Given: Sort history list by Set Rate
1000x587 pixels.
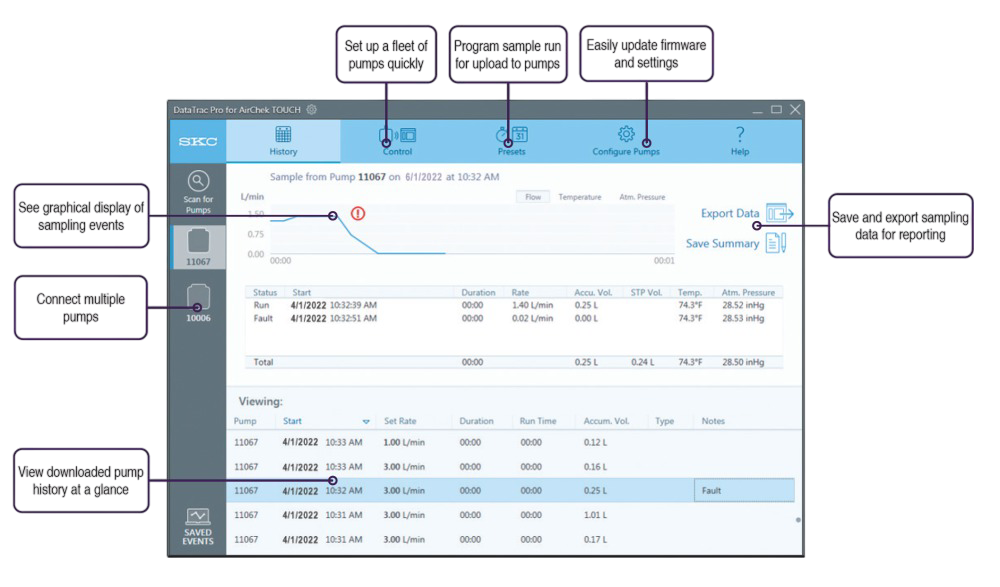Looking at the screenshot, I should (400, 421).
